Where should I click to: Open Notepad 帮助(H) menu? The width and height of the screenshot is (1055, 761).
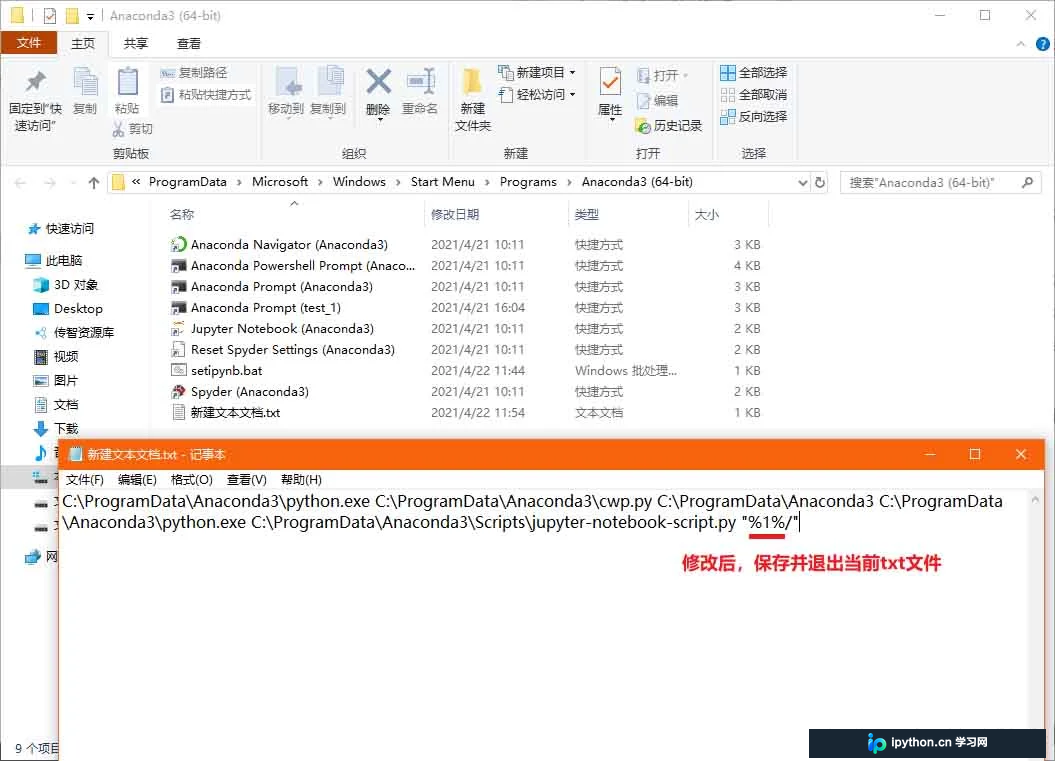[x=301, y=480]
